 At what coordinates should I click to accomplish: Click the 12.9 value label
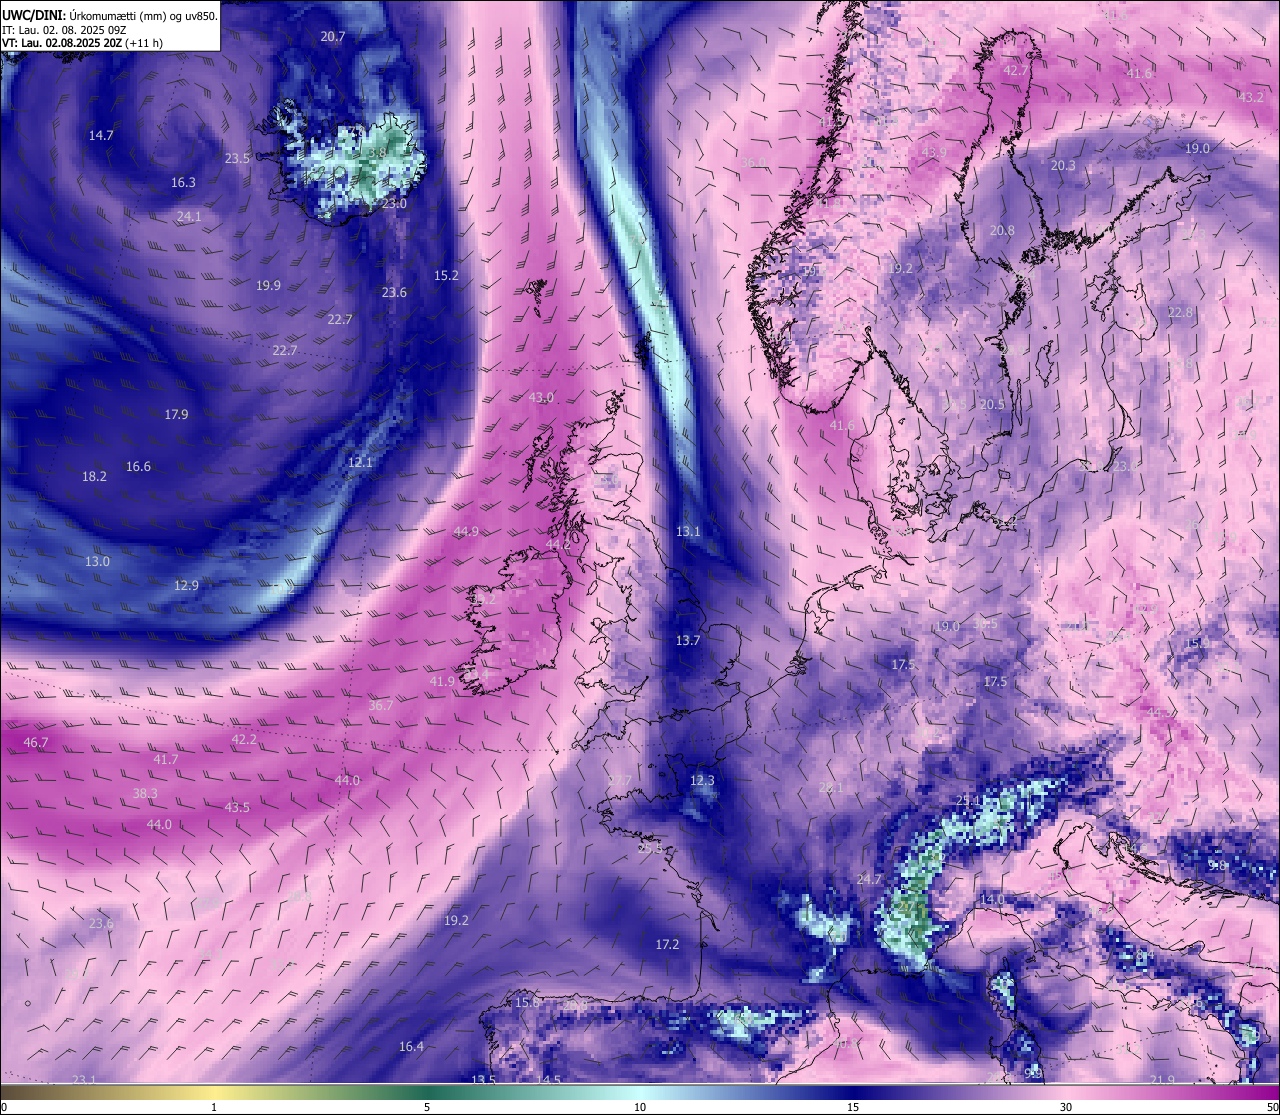[186, 585]
